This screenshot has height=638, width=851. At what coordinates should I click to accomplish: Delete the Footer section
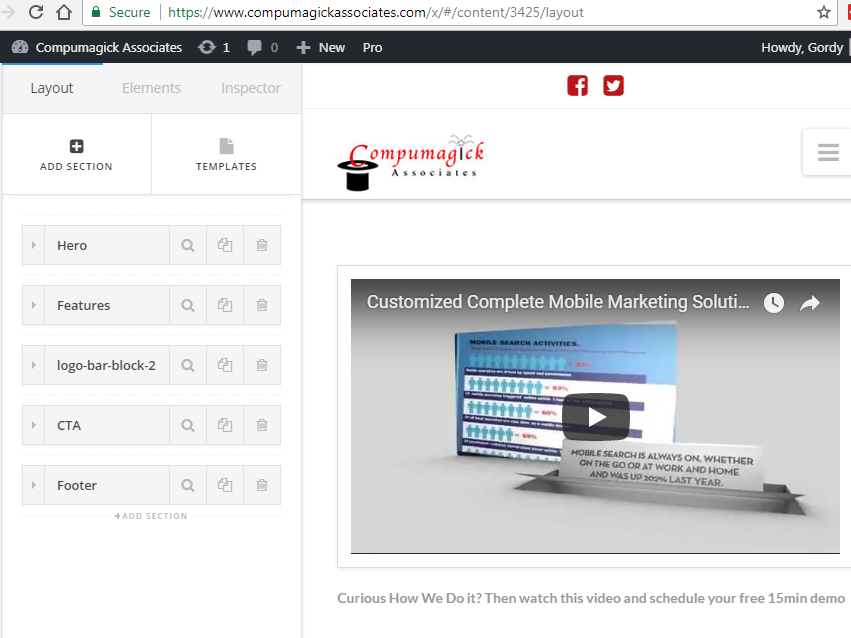click(262, 485)
